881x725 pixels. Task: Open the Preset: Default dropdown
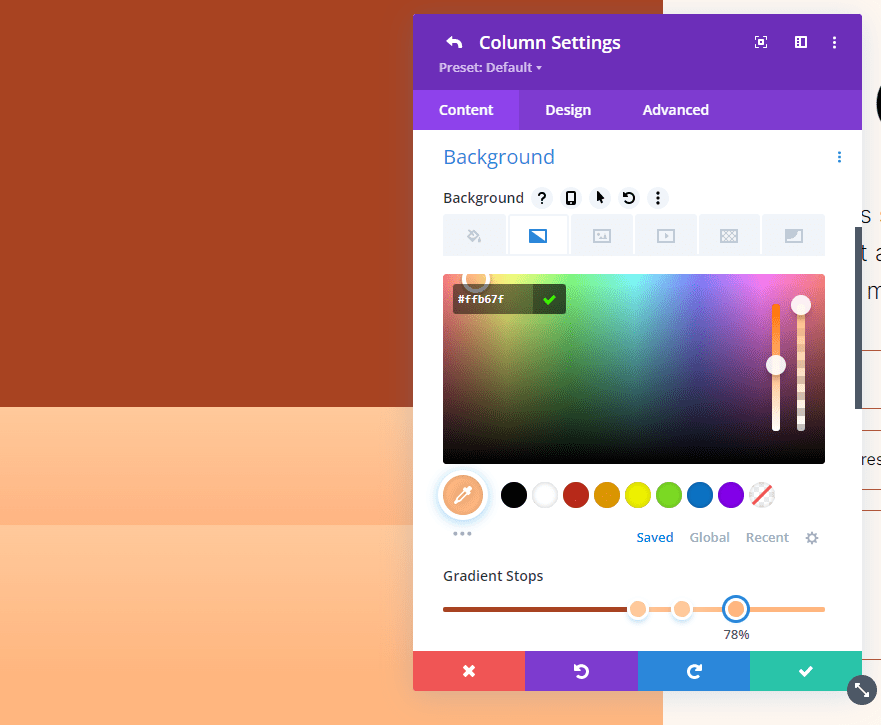tap(491, 67)
